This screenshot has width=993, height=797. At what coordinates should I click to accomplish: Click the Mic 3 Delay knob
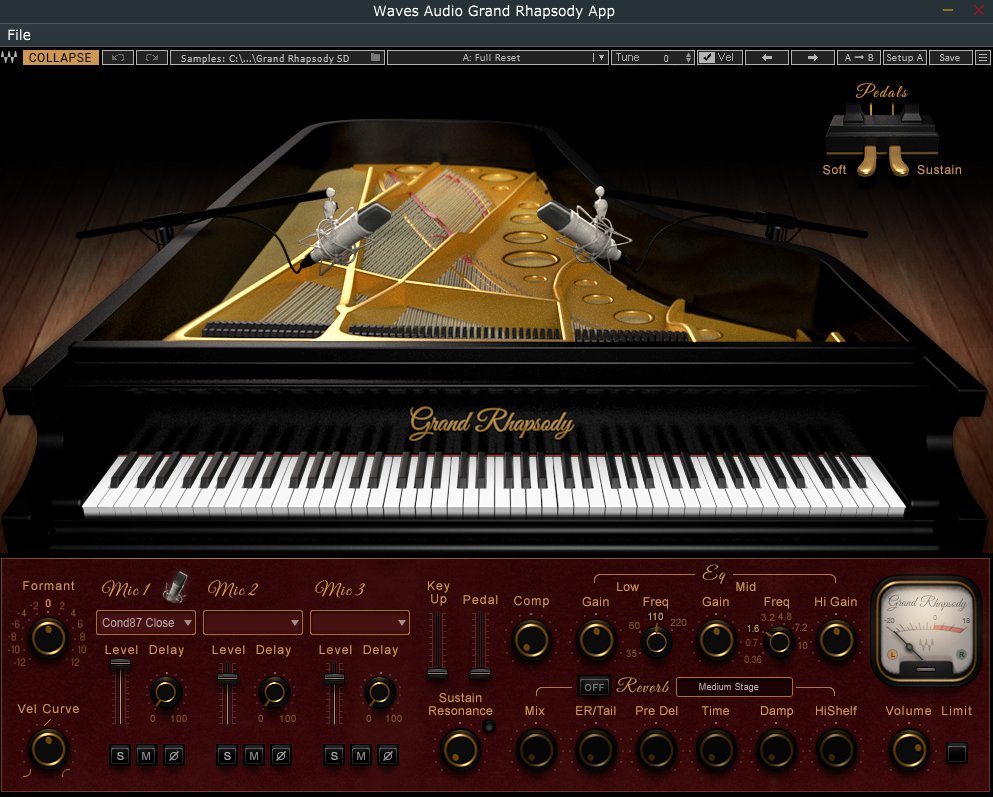(x=379, y=693)
